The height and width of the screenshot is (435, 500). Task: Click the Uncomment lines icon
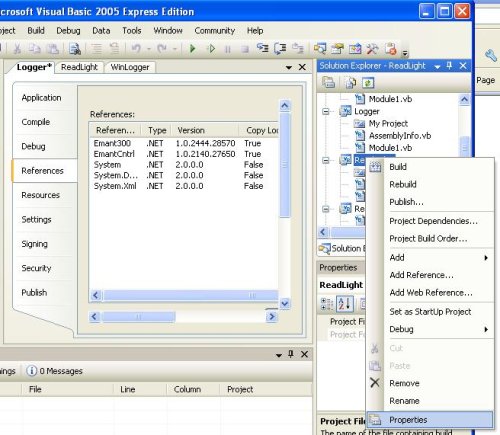(x=114, y=49)
